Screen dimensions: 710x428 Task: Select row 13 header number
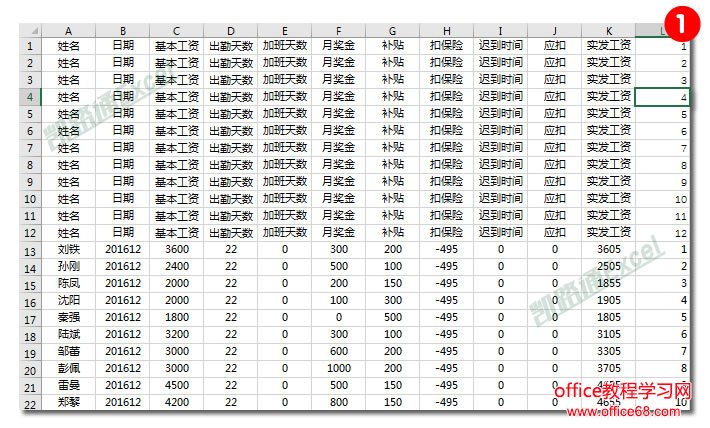coord(30,252)
